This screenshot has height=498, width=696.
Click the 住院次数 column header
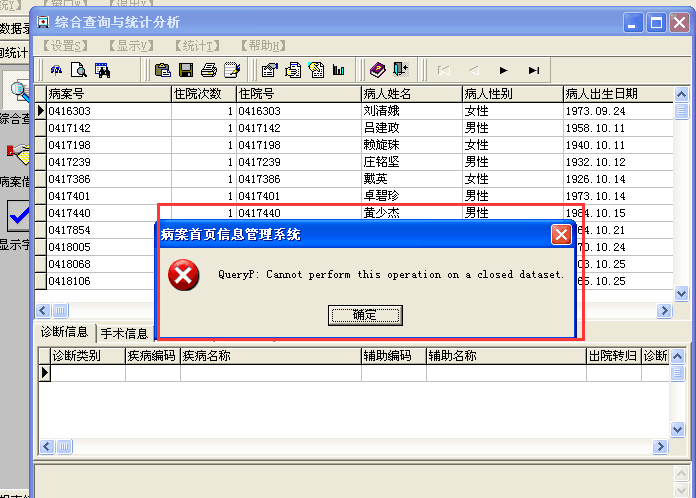coord(204,94)
